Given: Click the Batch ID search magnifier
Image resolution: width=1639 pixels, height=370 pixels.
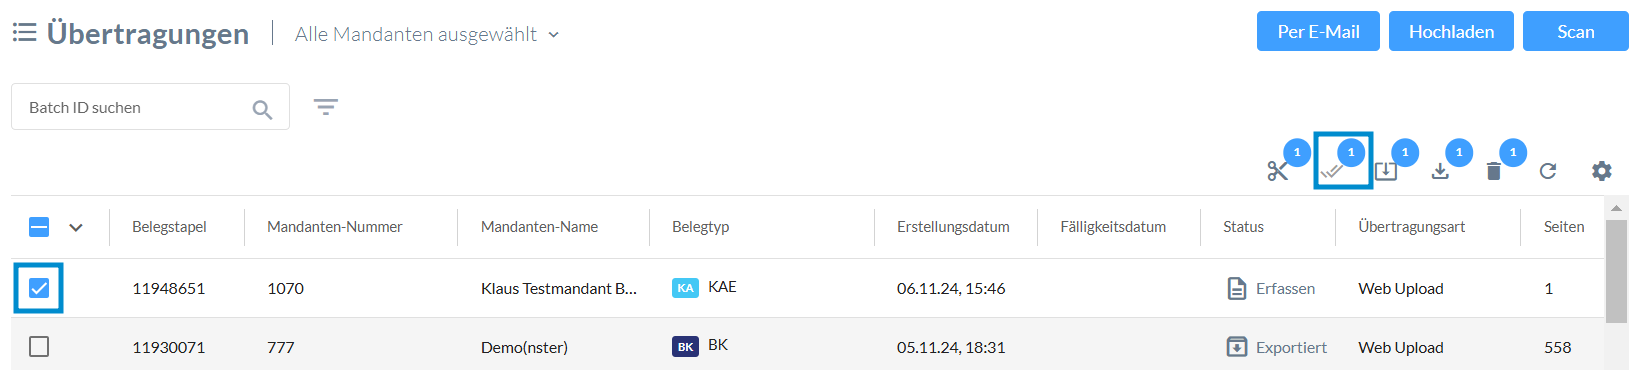Looking at the screenshot, I should (x=262, y=109).
